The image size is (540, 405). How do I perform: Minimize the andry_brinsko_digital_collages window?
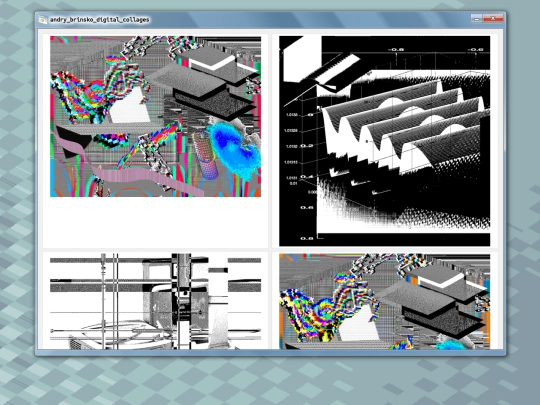click(x=476, y=19)
